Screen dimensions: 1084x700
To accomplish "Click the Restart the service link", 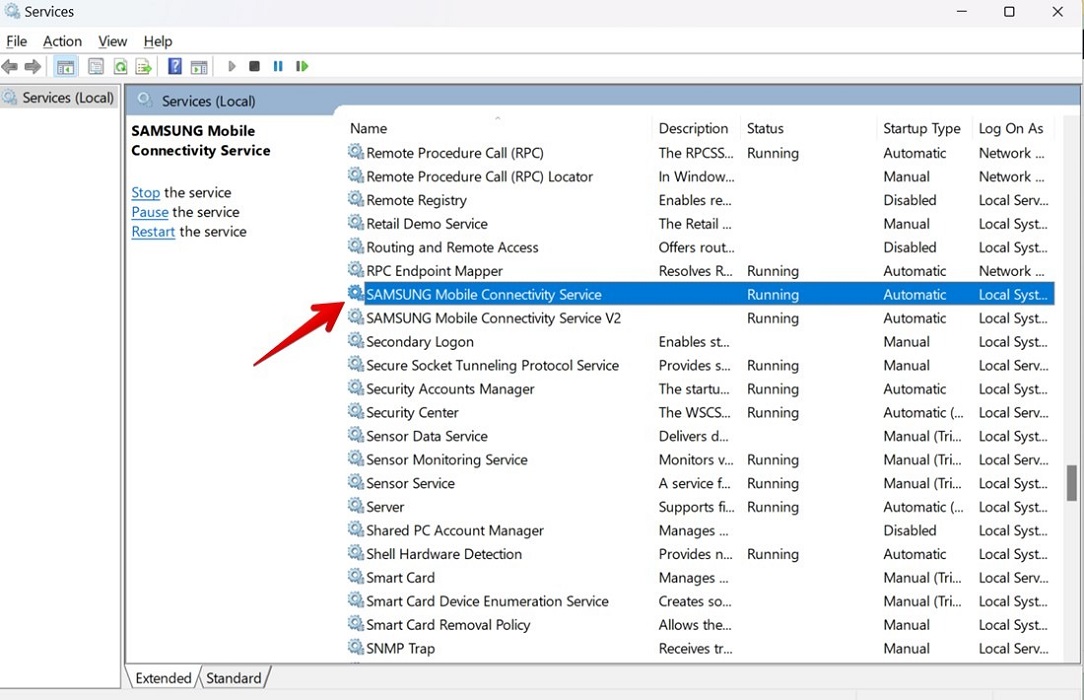I will click(152, 231).
